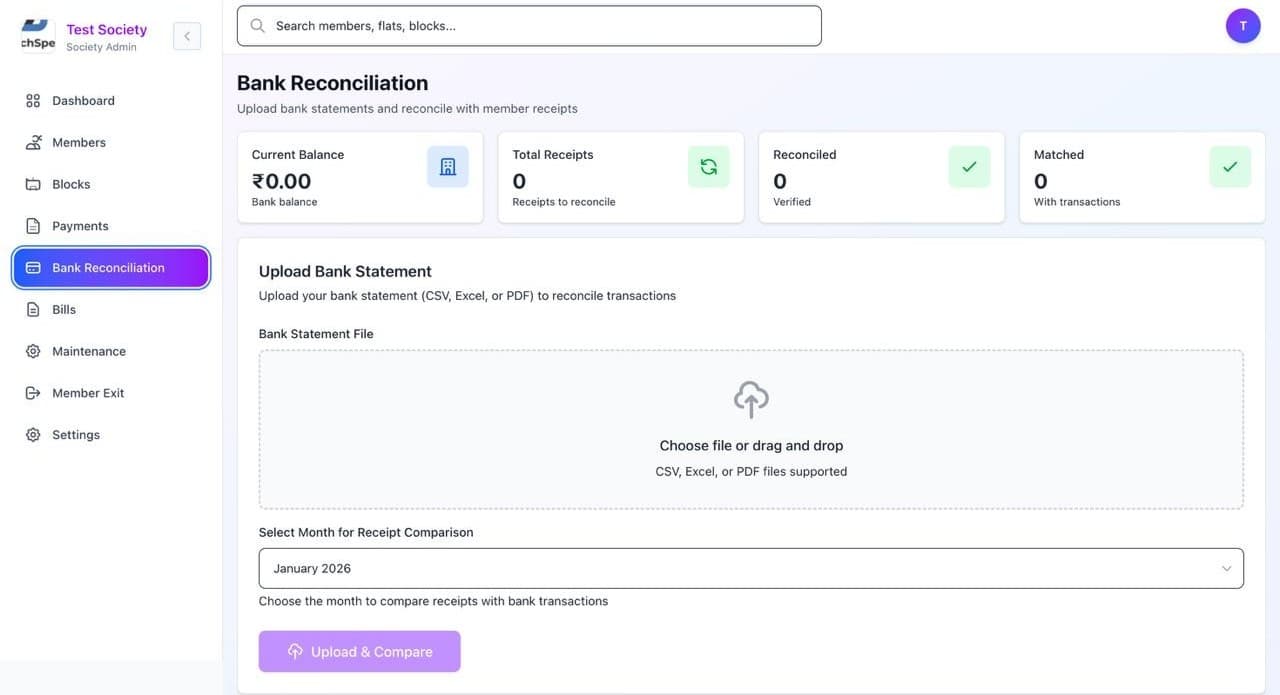Viewport: 1280px width, 695px height.
Task: Click the checkmark icon on Reconciled card
Action: click(969, 167)
